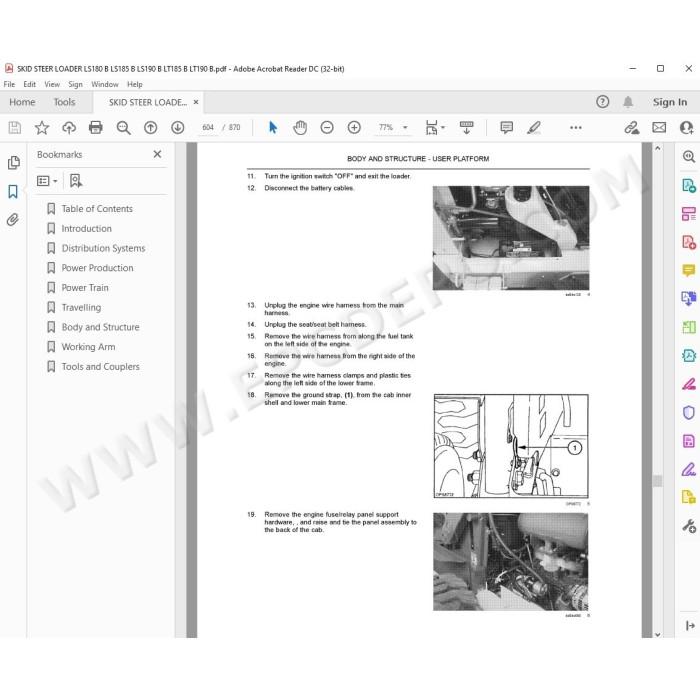Click scrollbar up arrow
700x700 pixels.
[x=658, y=148]
